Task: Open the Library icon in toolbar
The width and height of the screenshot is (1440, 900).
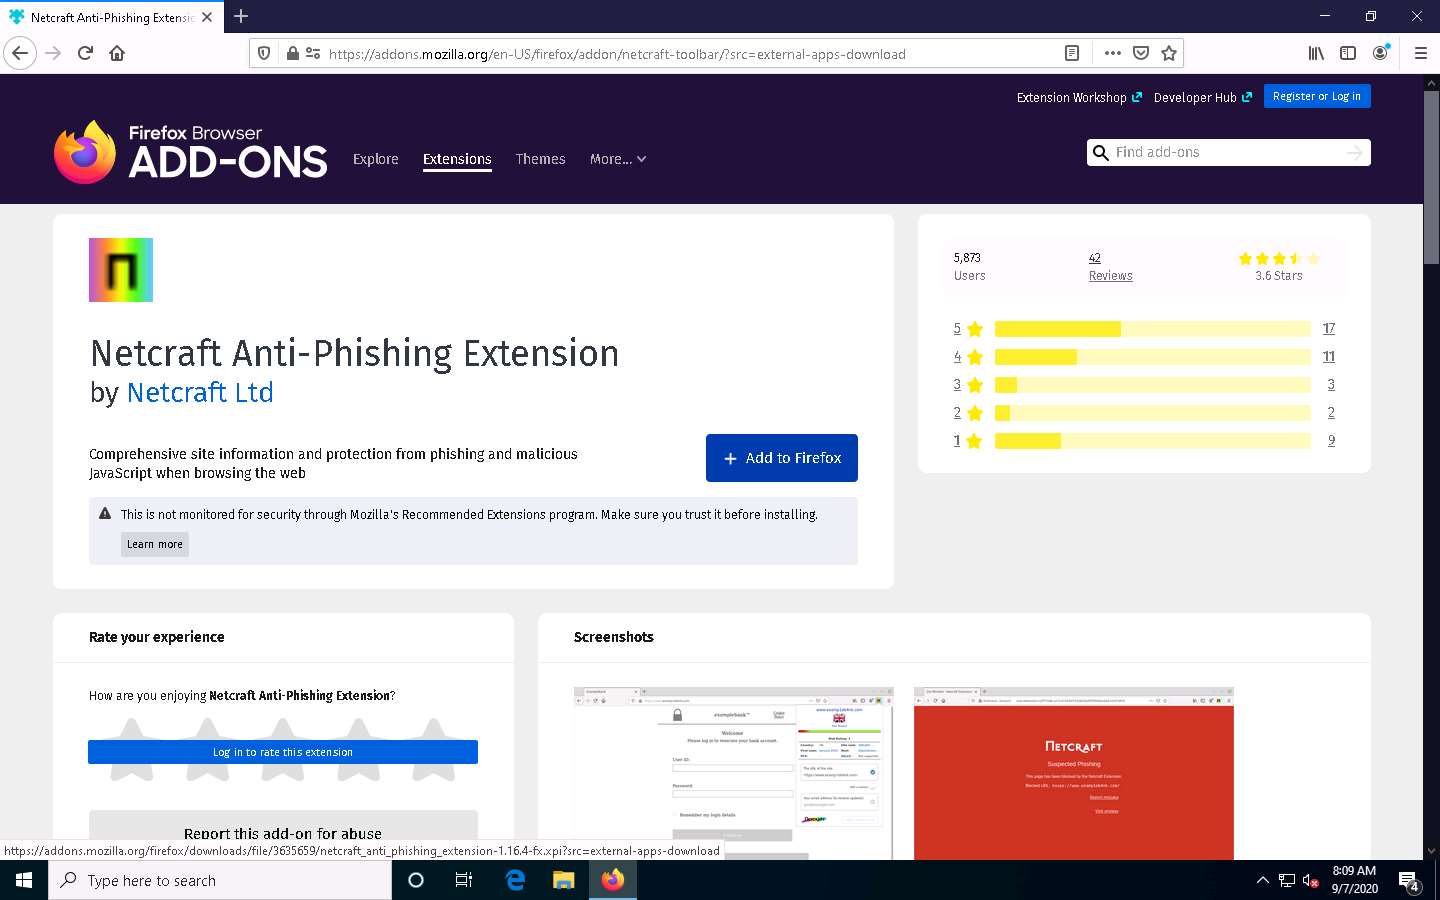Action: click(1316, 53)
